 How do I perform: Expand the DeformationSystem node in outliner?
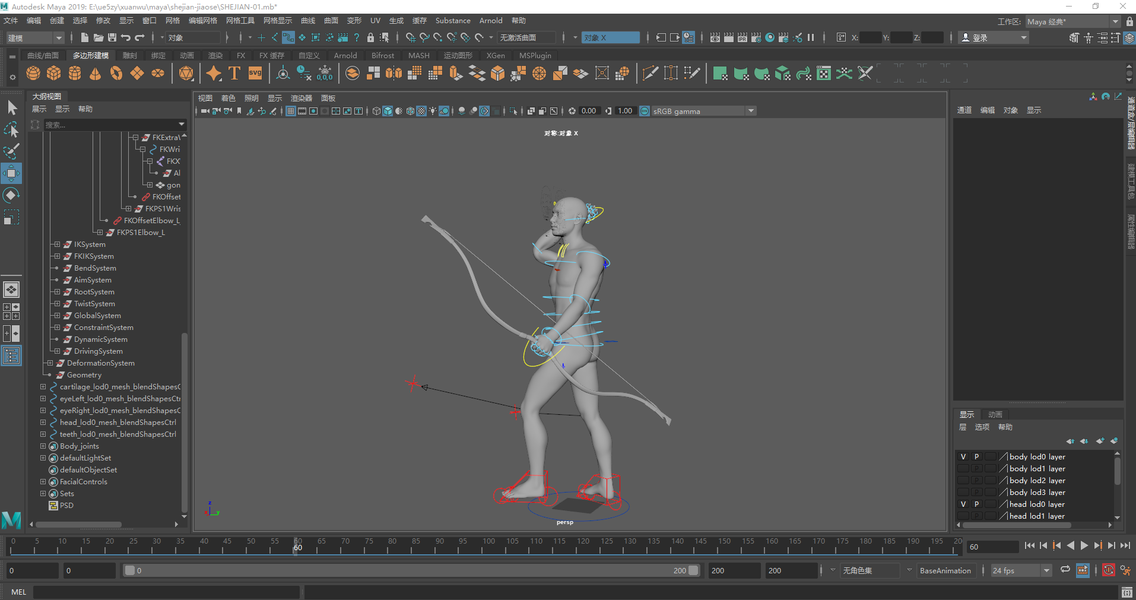(x=49, y=363)
